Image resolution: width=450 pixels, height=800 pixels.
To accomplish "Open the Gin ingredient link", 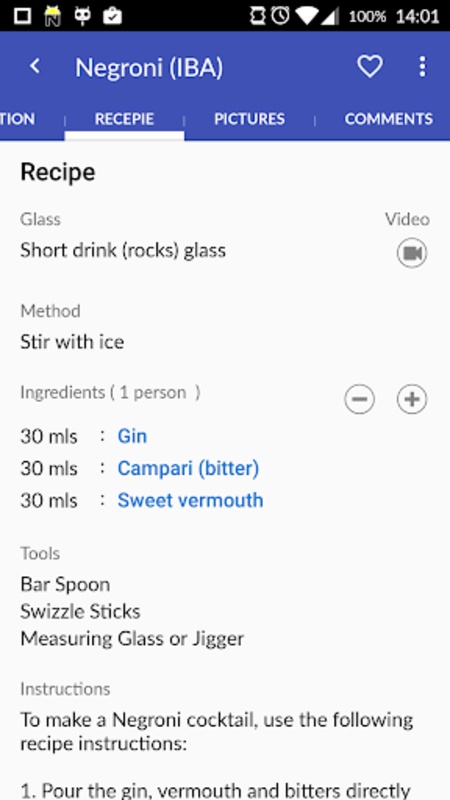I will click(x=132, y=436).
